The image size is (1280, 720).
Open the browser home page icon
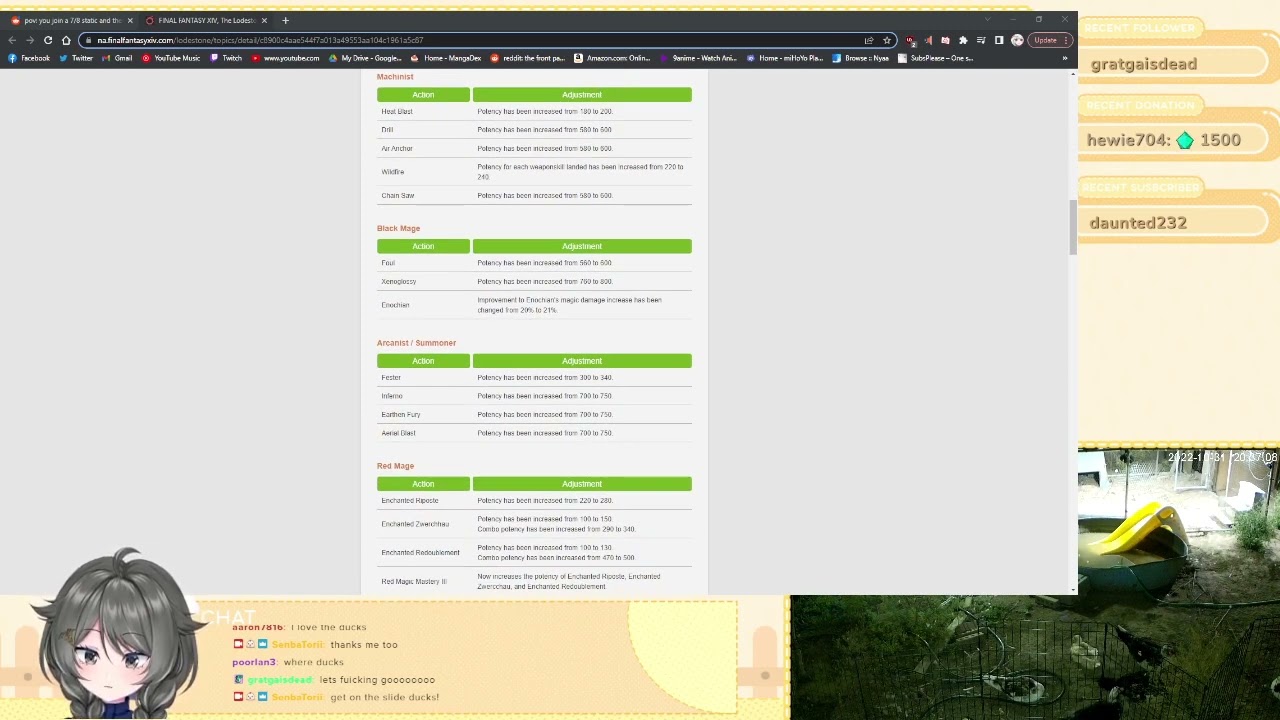point(66,40)
